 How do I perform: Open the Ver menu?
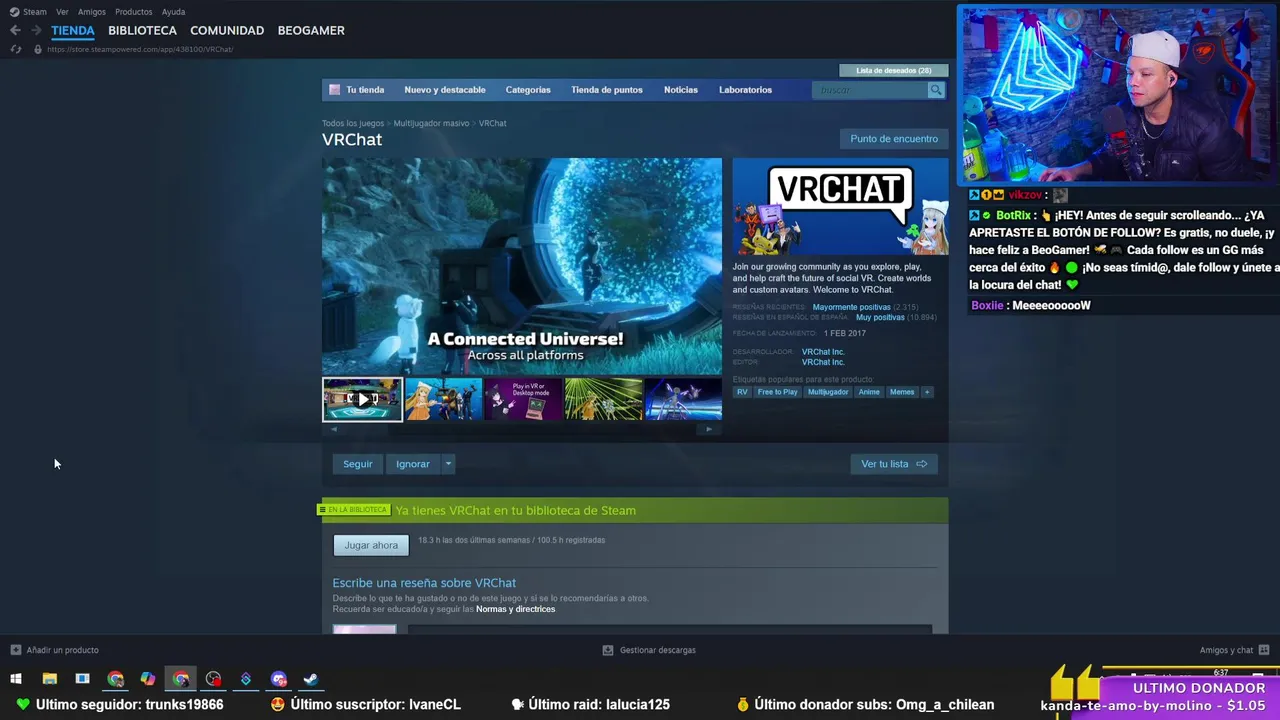tap(62, 12)
